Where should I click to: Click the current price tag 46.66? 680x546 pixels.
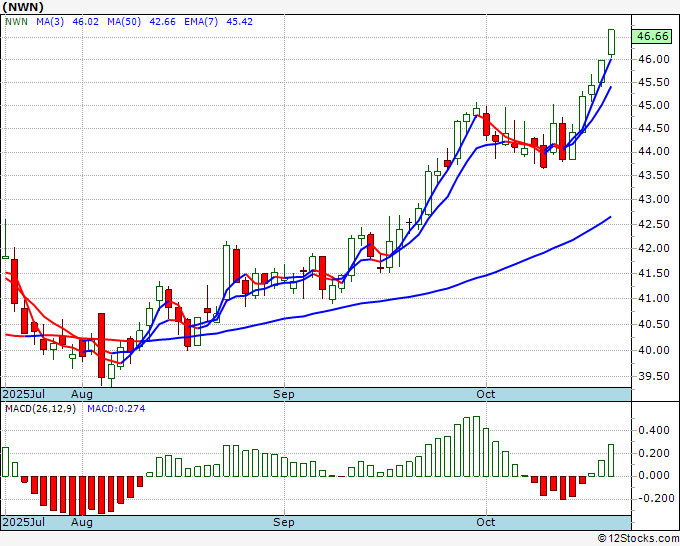click(652, 36)
